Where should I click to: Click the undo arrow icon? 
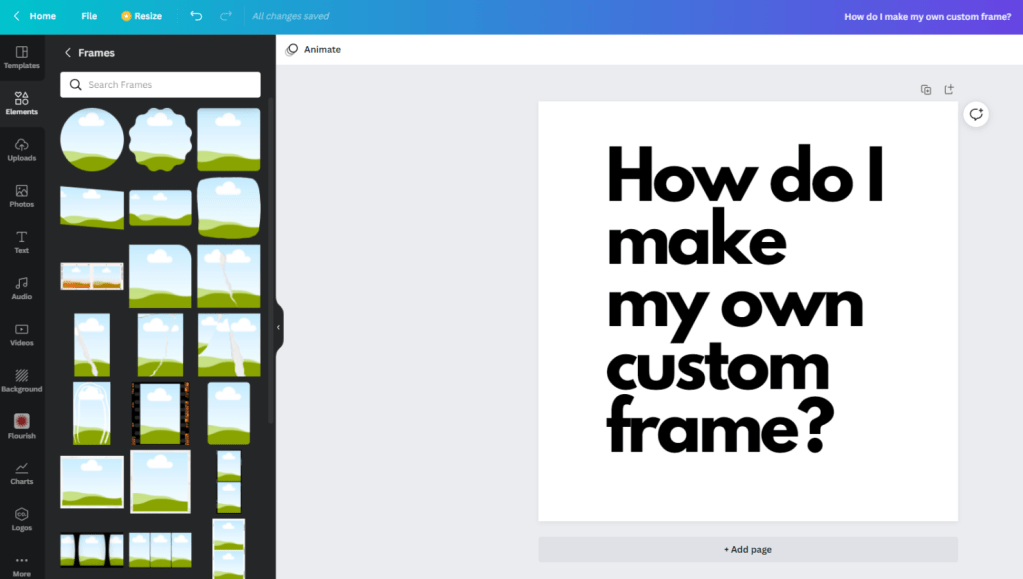point(196,16)
